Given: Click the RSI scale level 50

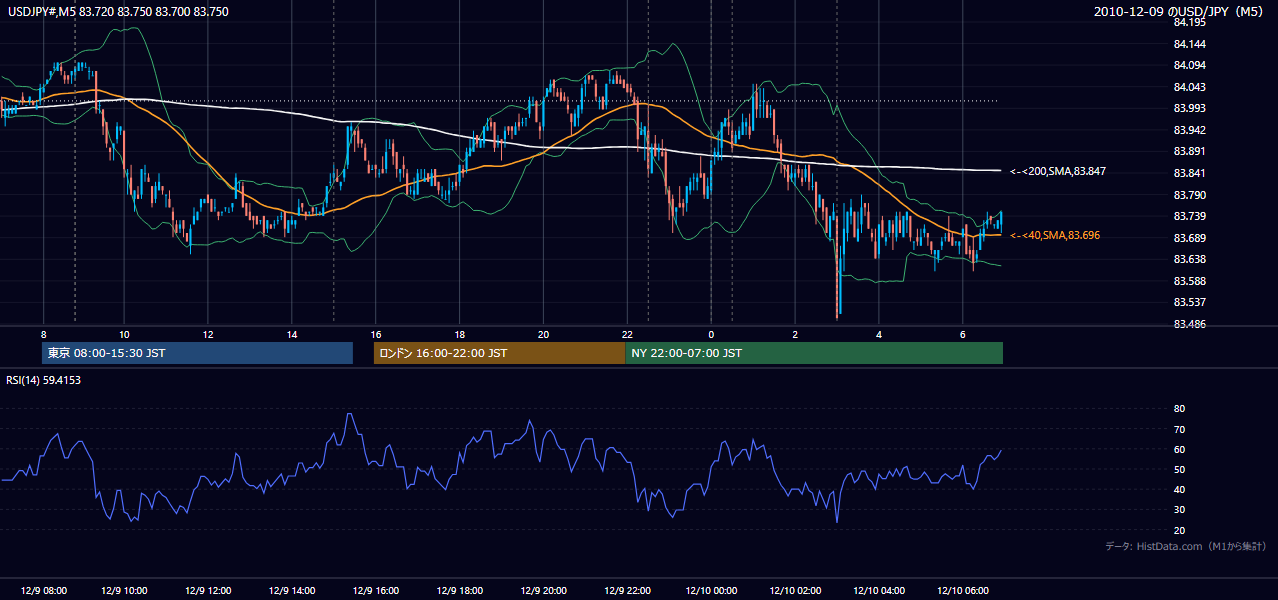Looking at the screenshot, I should tap(1179, 469).
